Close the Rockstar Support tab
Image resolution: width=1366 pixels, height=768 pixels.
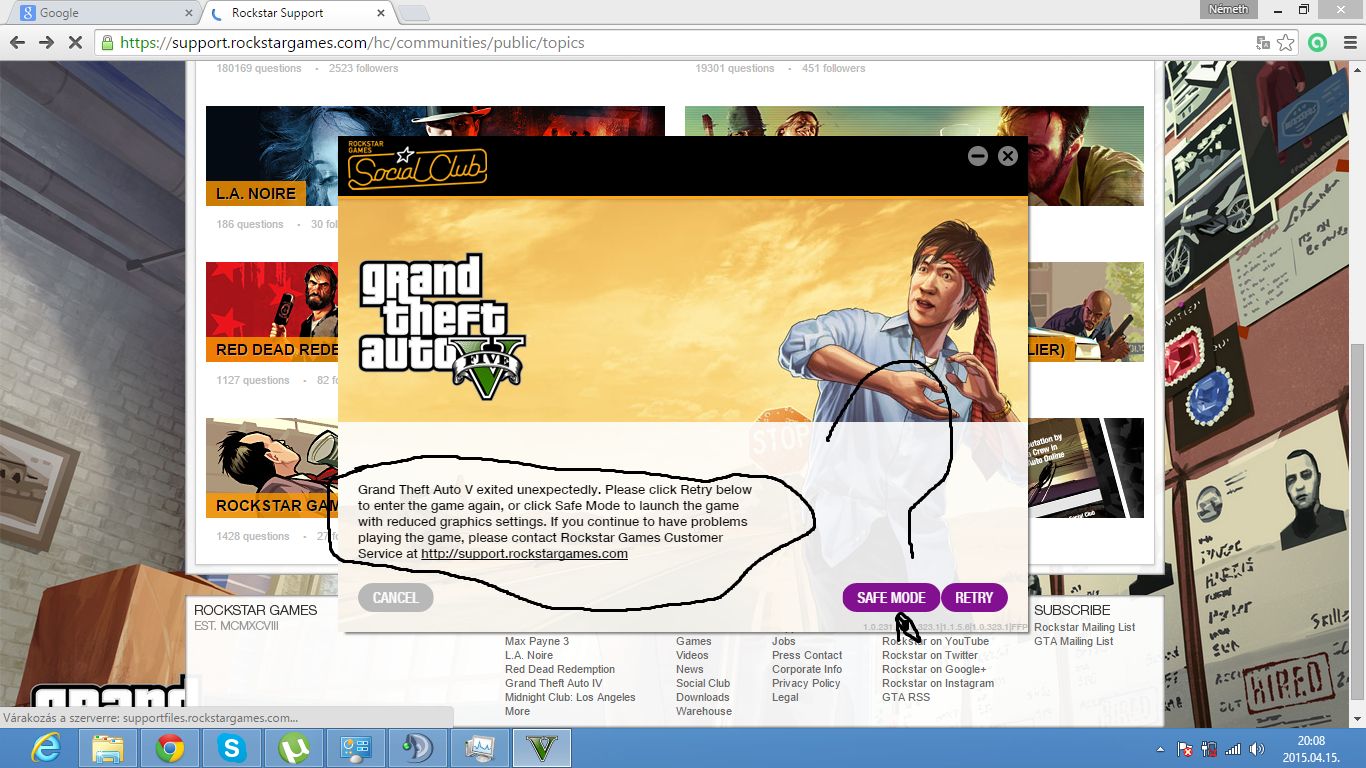379,13
